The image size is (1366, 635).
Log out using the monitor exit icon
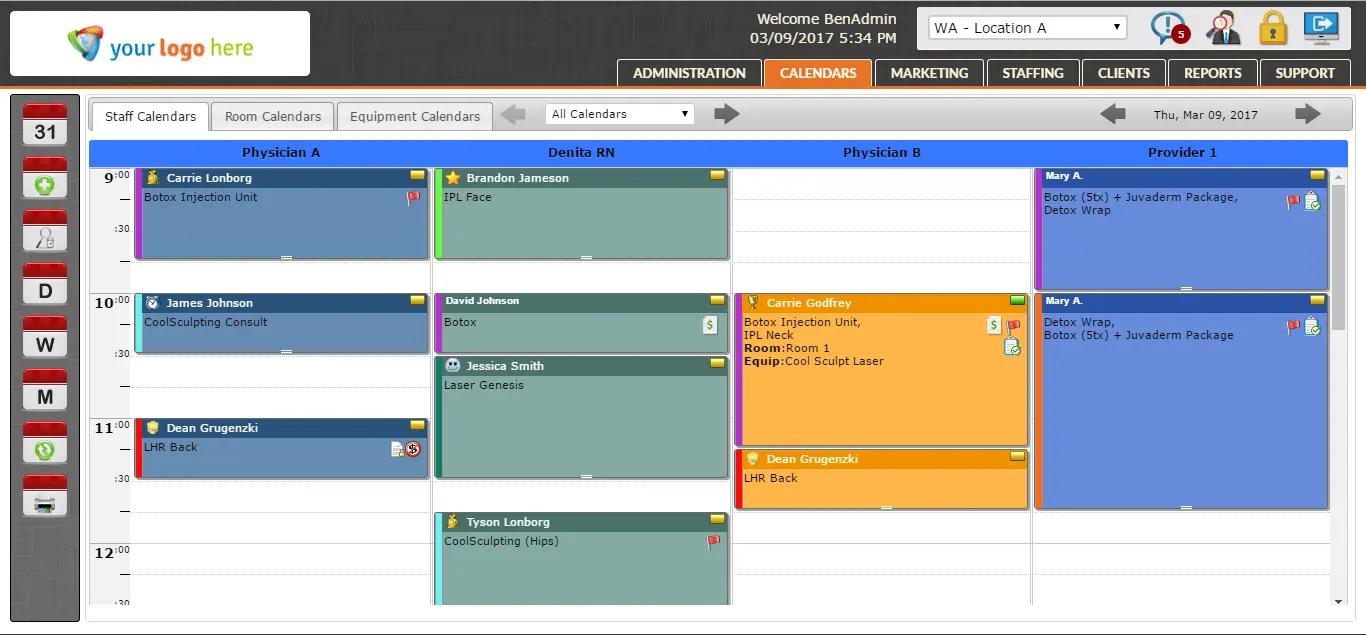click(x=1320, y=27)
